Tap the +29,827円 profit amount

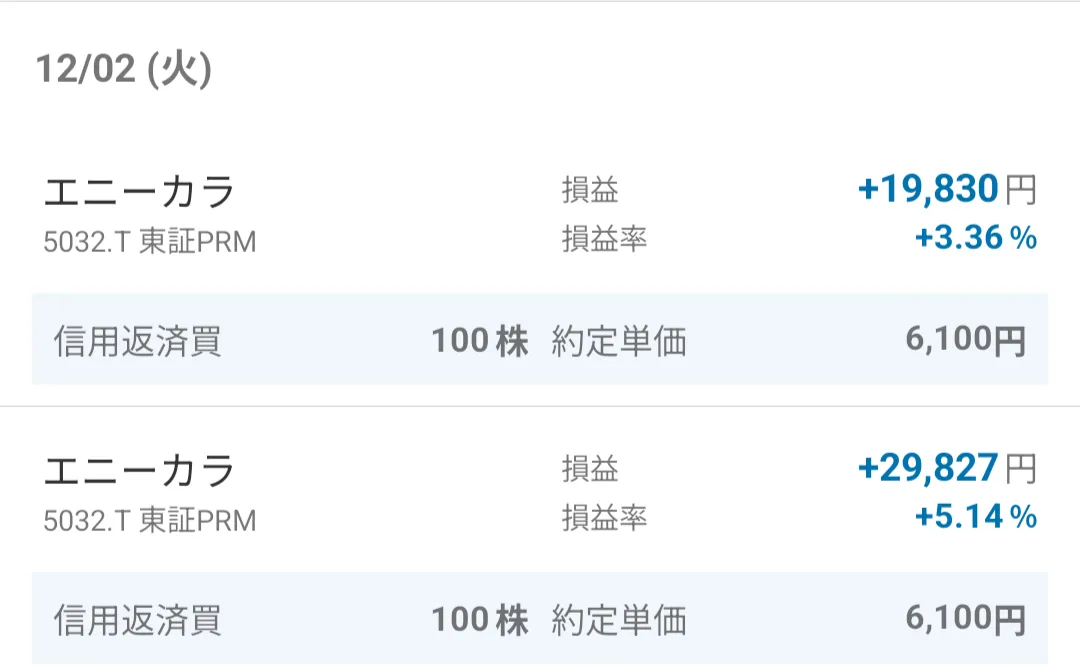point(946,468)
